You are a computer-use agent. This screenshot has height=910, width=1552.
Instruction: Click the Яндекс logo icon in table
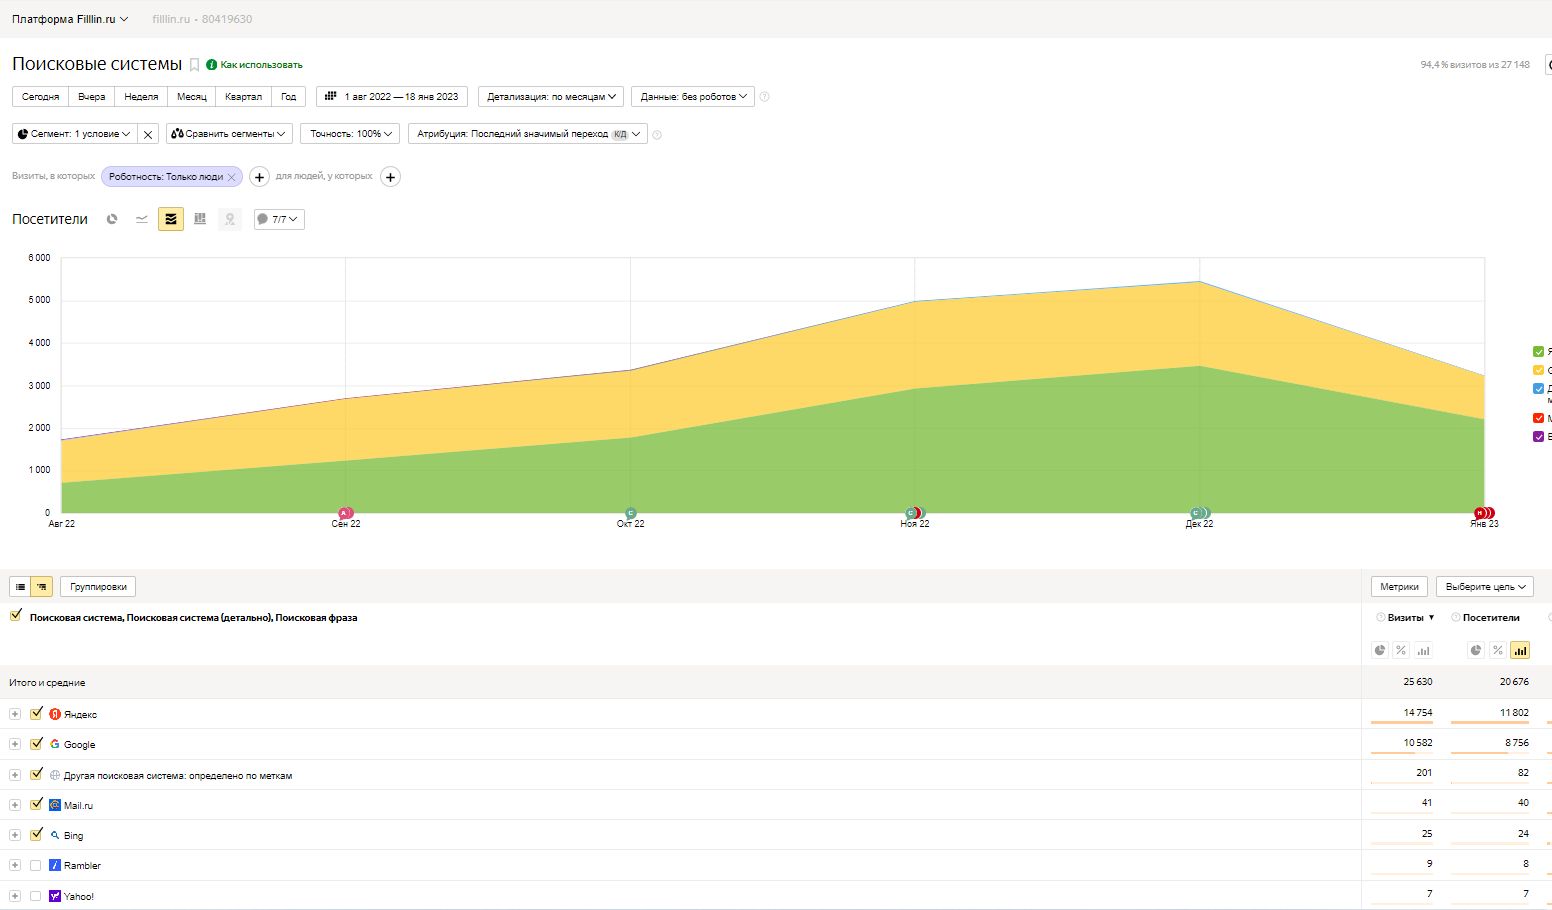(55, 714)
